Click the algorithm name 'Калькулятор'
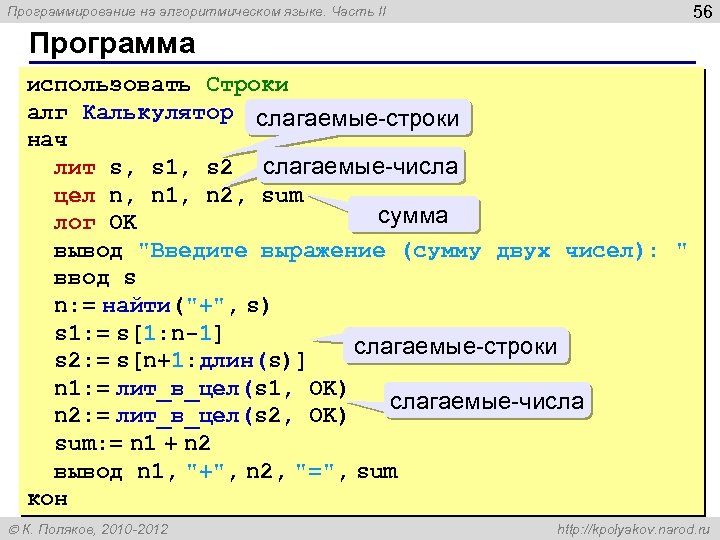720x540 pixels. pos(158,112)
